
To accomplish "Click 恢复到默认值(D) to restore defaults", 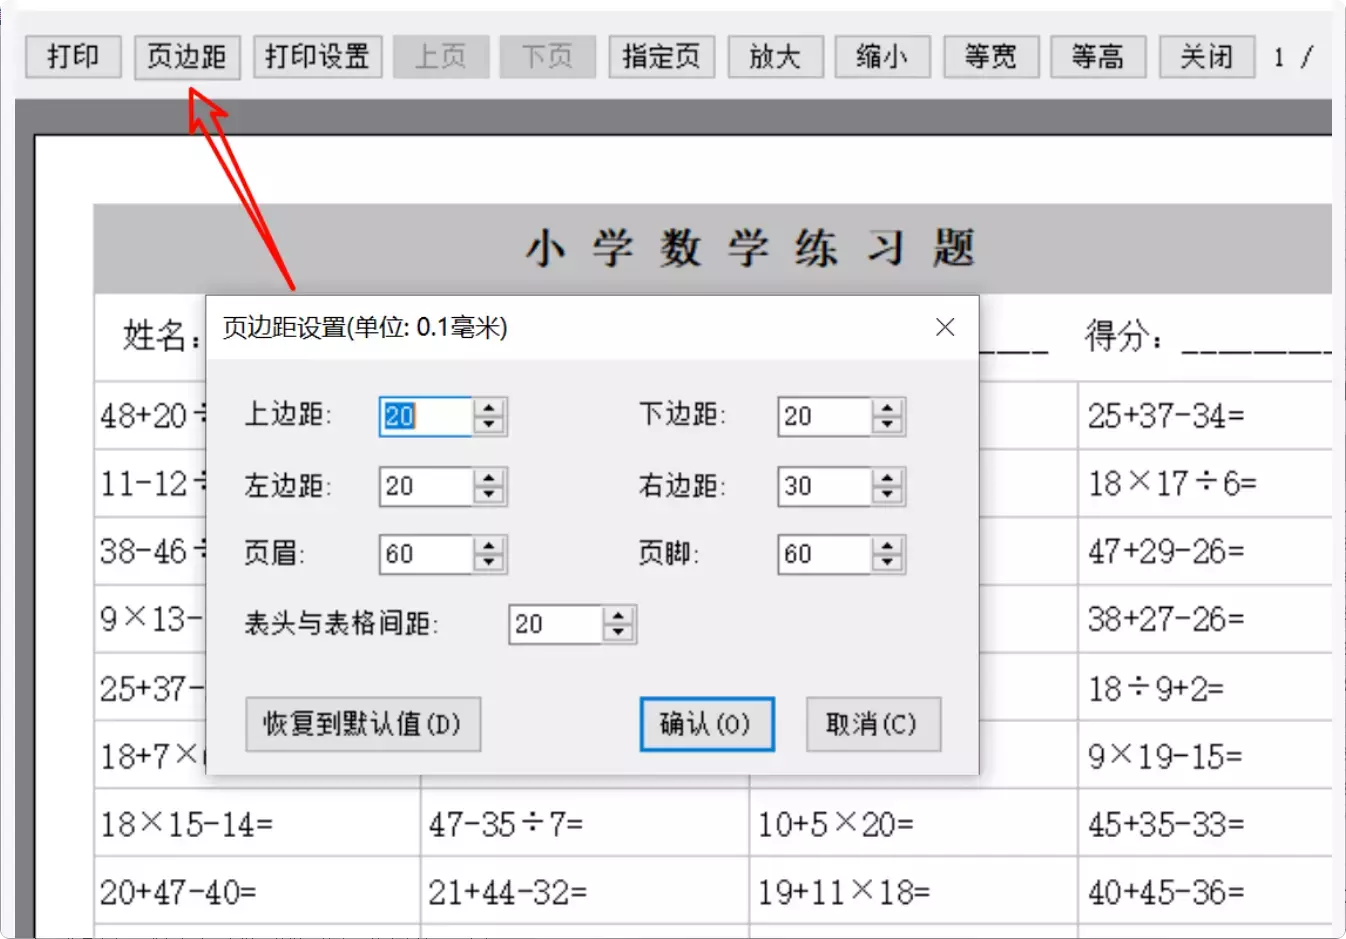I will pyautogui.click(x=363, y=724).
